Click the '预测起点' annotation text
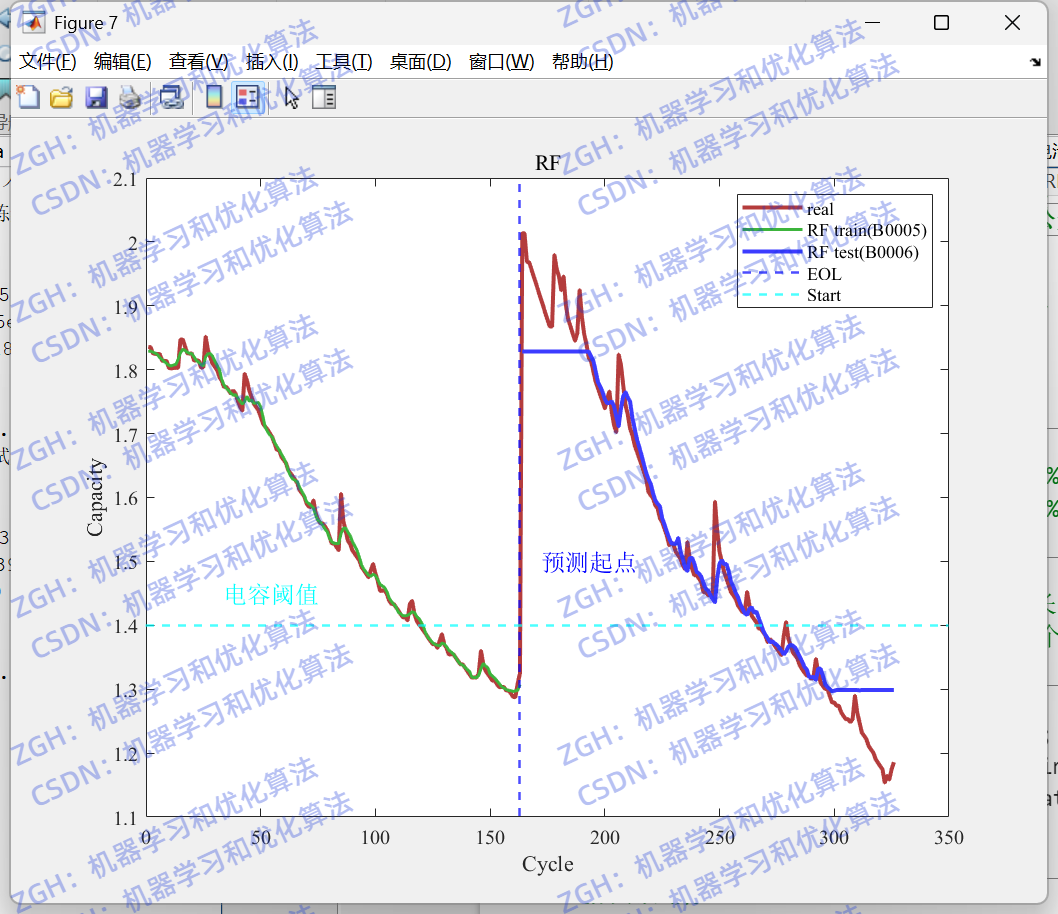Screen dimensions: 1058x914 coord(589,562)
